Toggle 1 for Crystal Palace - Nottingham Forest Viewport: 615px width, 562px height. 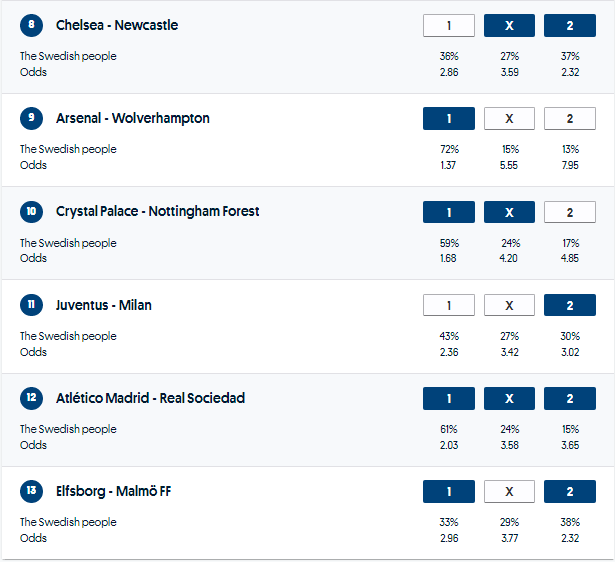click(x=449, y=212)
